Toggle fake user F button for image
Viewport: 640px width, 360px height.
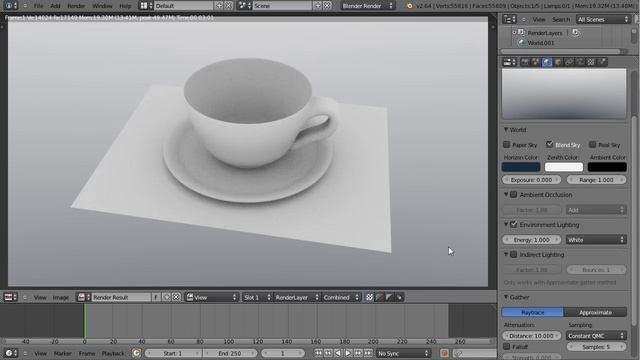(x=156, y=297)
